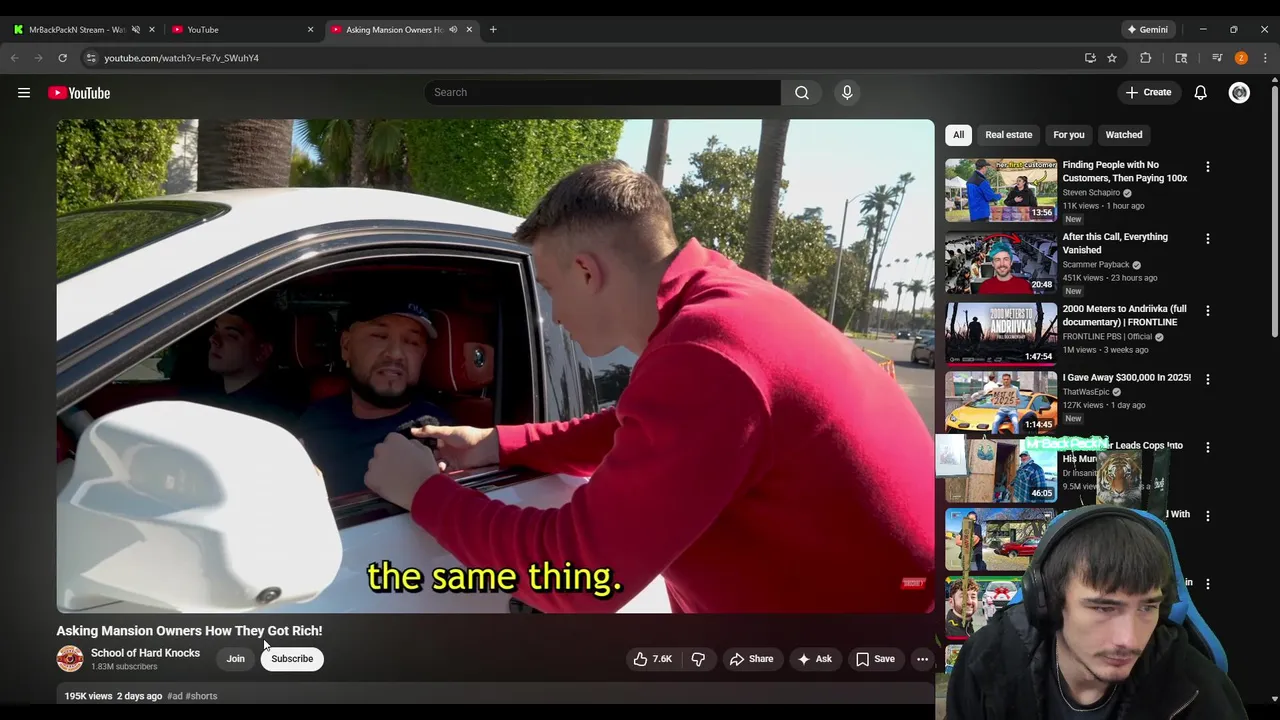Like the video with 7.6K likes
This screenshot has width=1280, height=720.
(652, 659)
